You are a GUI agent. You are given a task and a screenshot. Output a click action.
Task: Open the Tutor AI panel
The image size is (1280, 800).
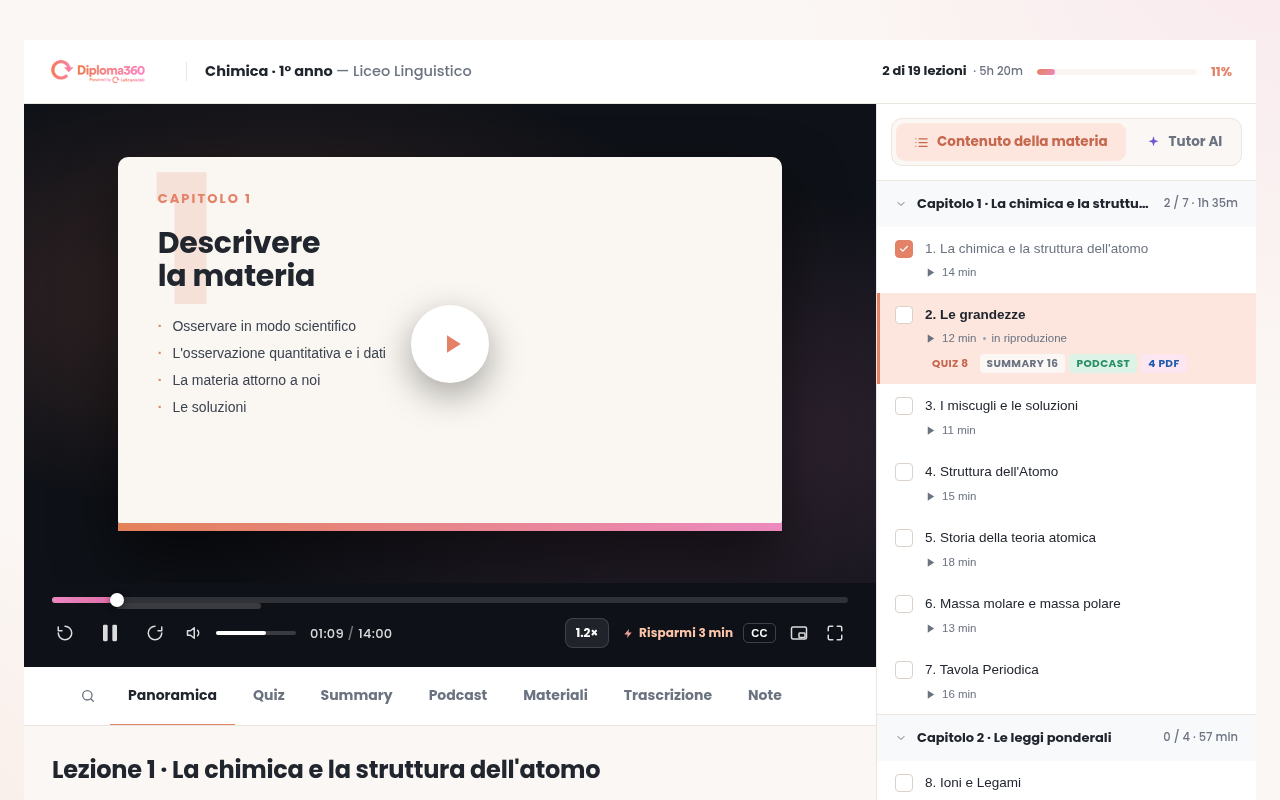(x=1184, y=142)
